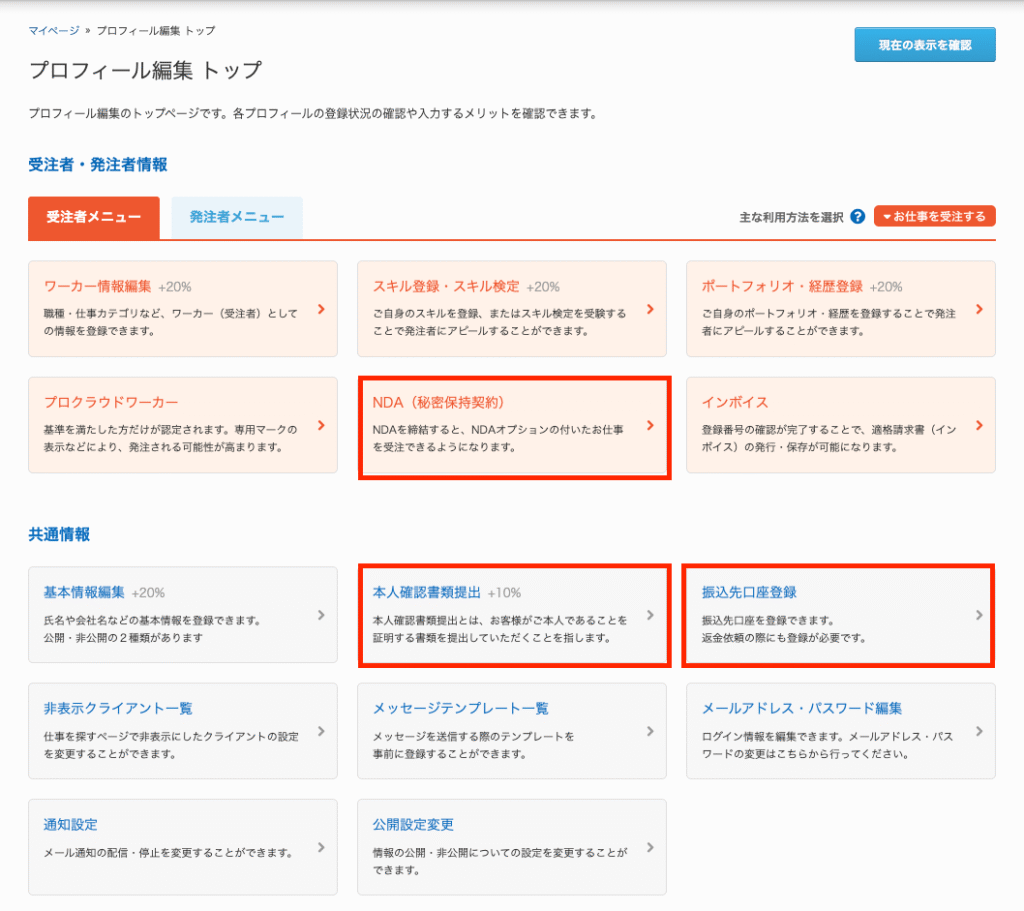Open 本人確認書類提出 link
Screen dimensions: 1024x911
point(427,592)
